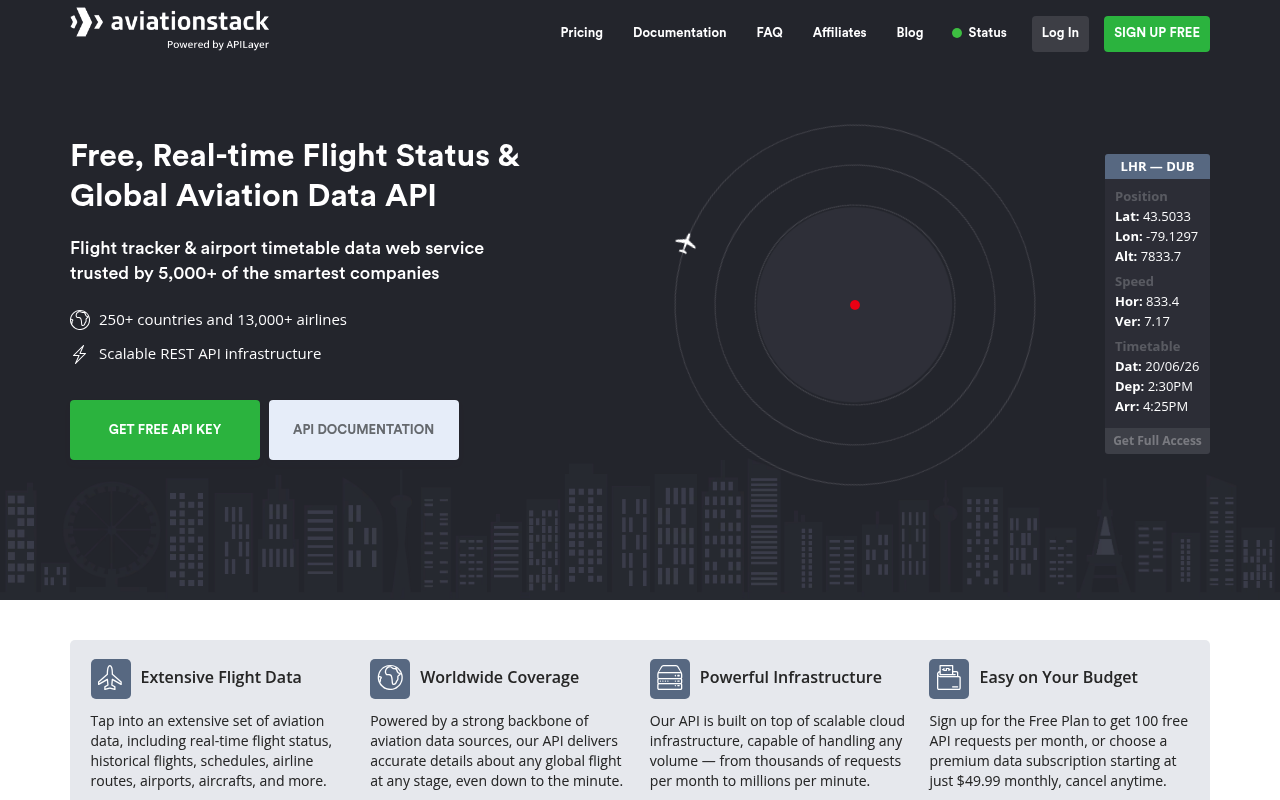
Task: Click the Ver: 7.17 speed value
Action: 1142,321
